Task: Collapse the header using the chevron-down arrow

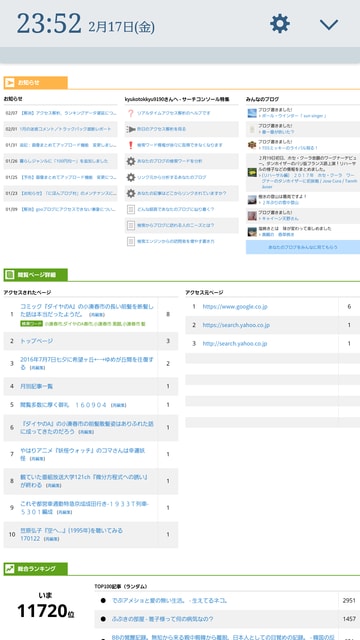Action: coord(329,25)
